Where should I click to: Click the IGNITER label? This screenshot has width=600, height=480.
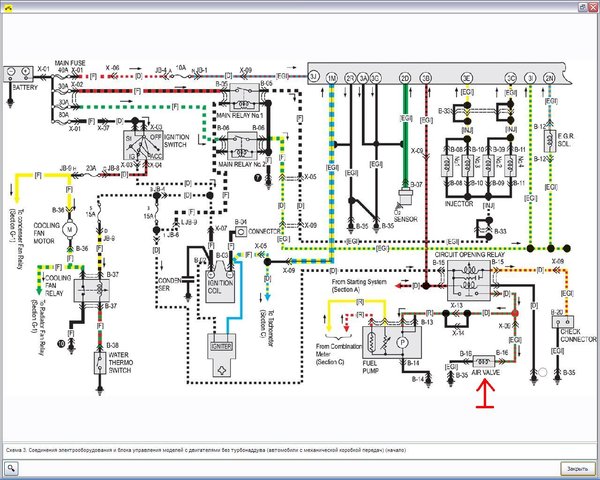click(x=222, y=346)
